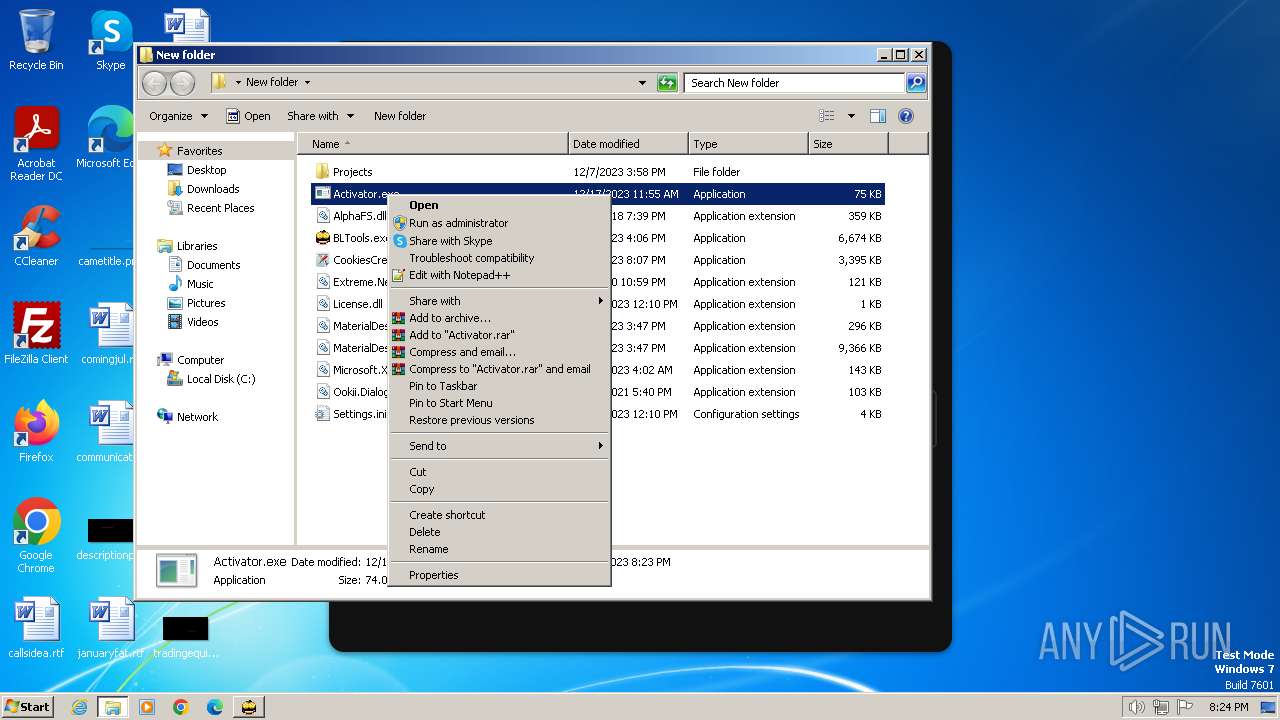Choose Rename in context menu
This screenshot has width=1280, height=720.
tap(499, 549)
